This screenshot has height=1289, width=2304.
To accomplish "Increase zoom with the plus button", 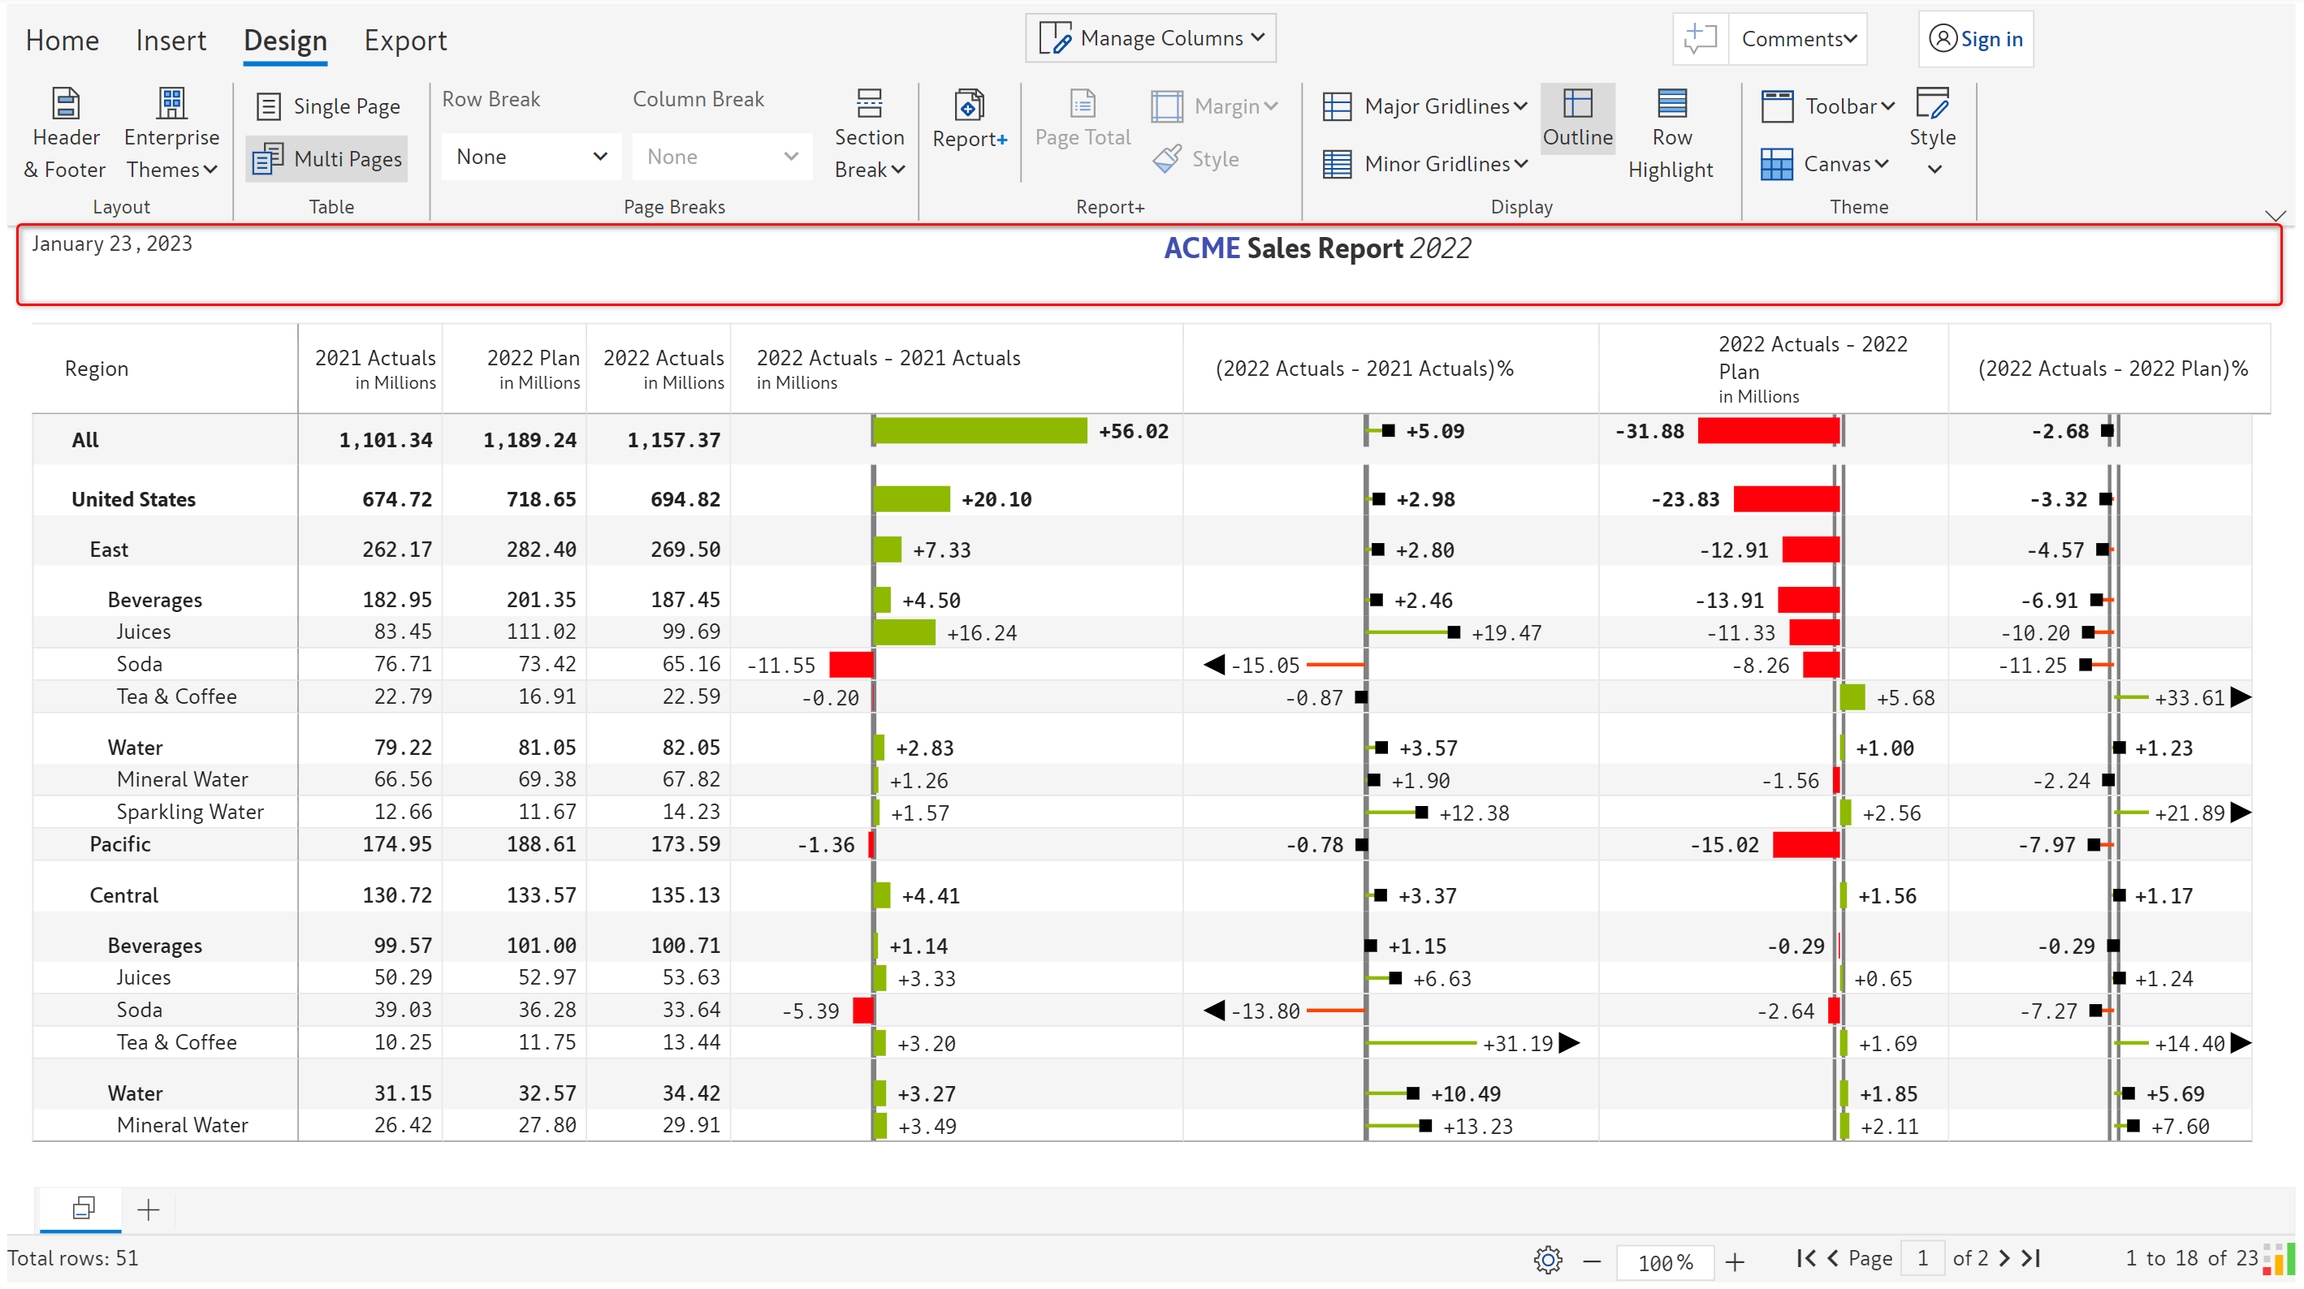I will click(1735, 1262).
